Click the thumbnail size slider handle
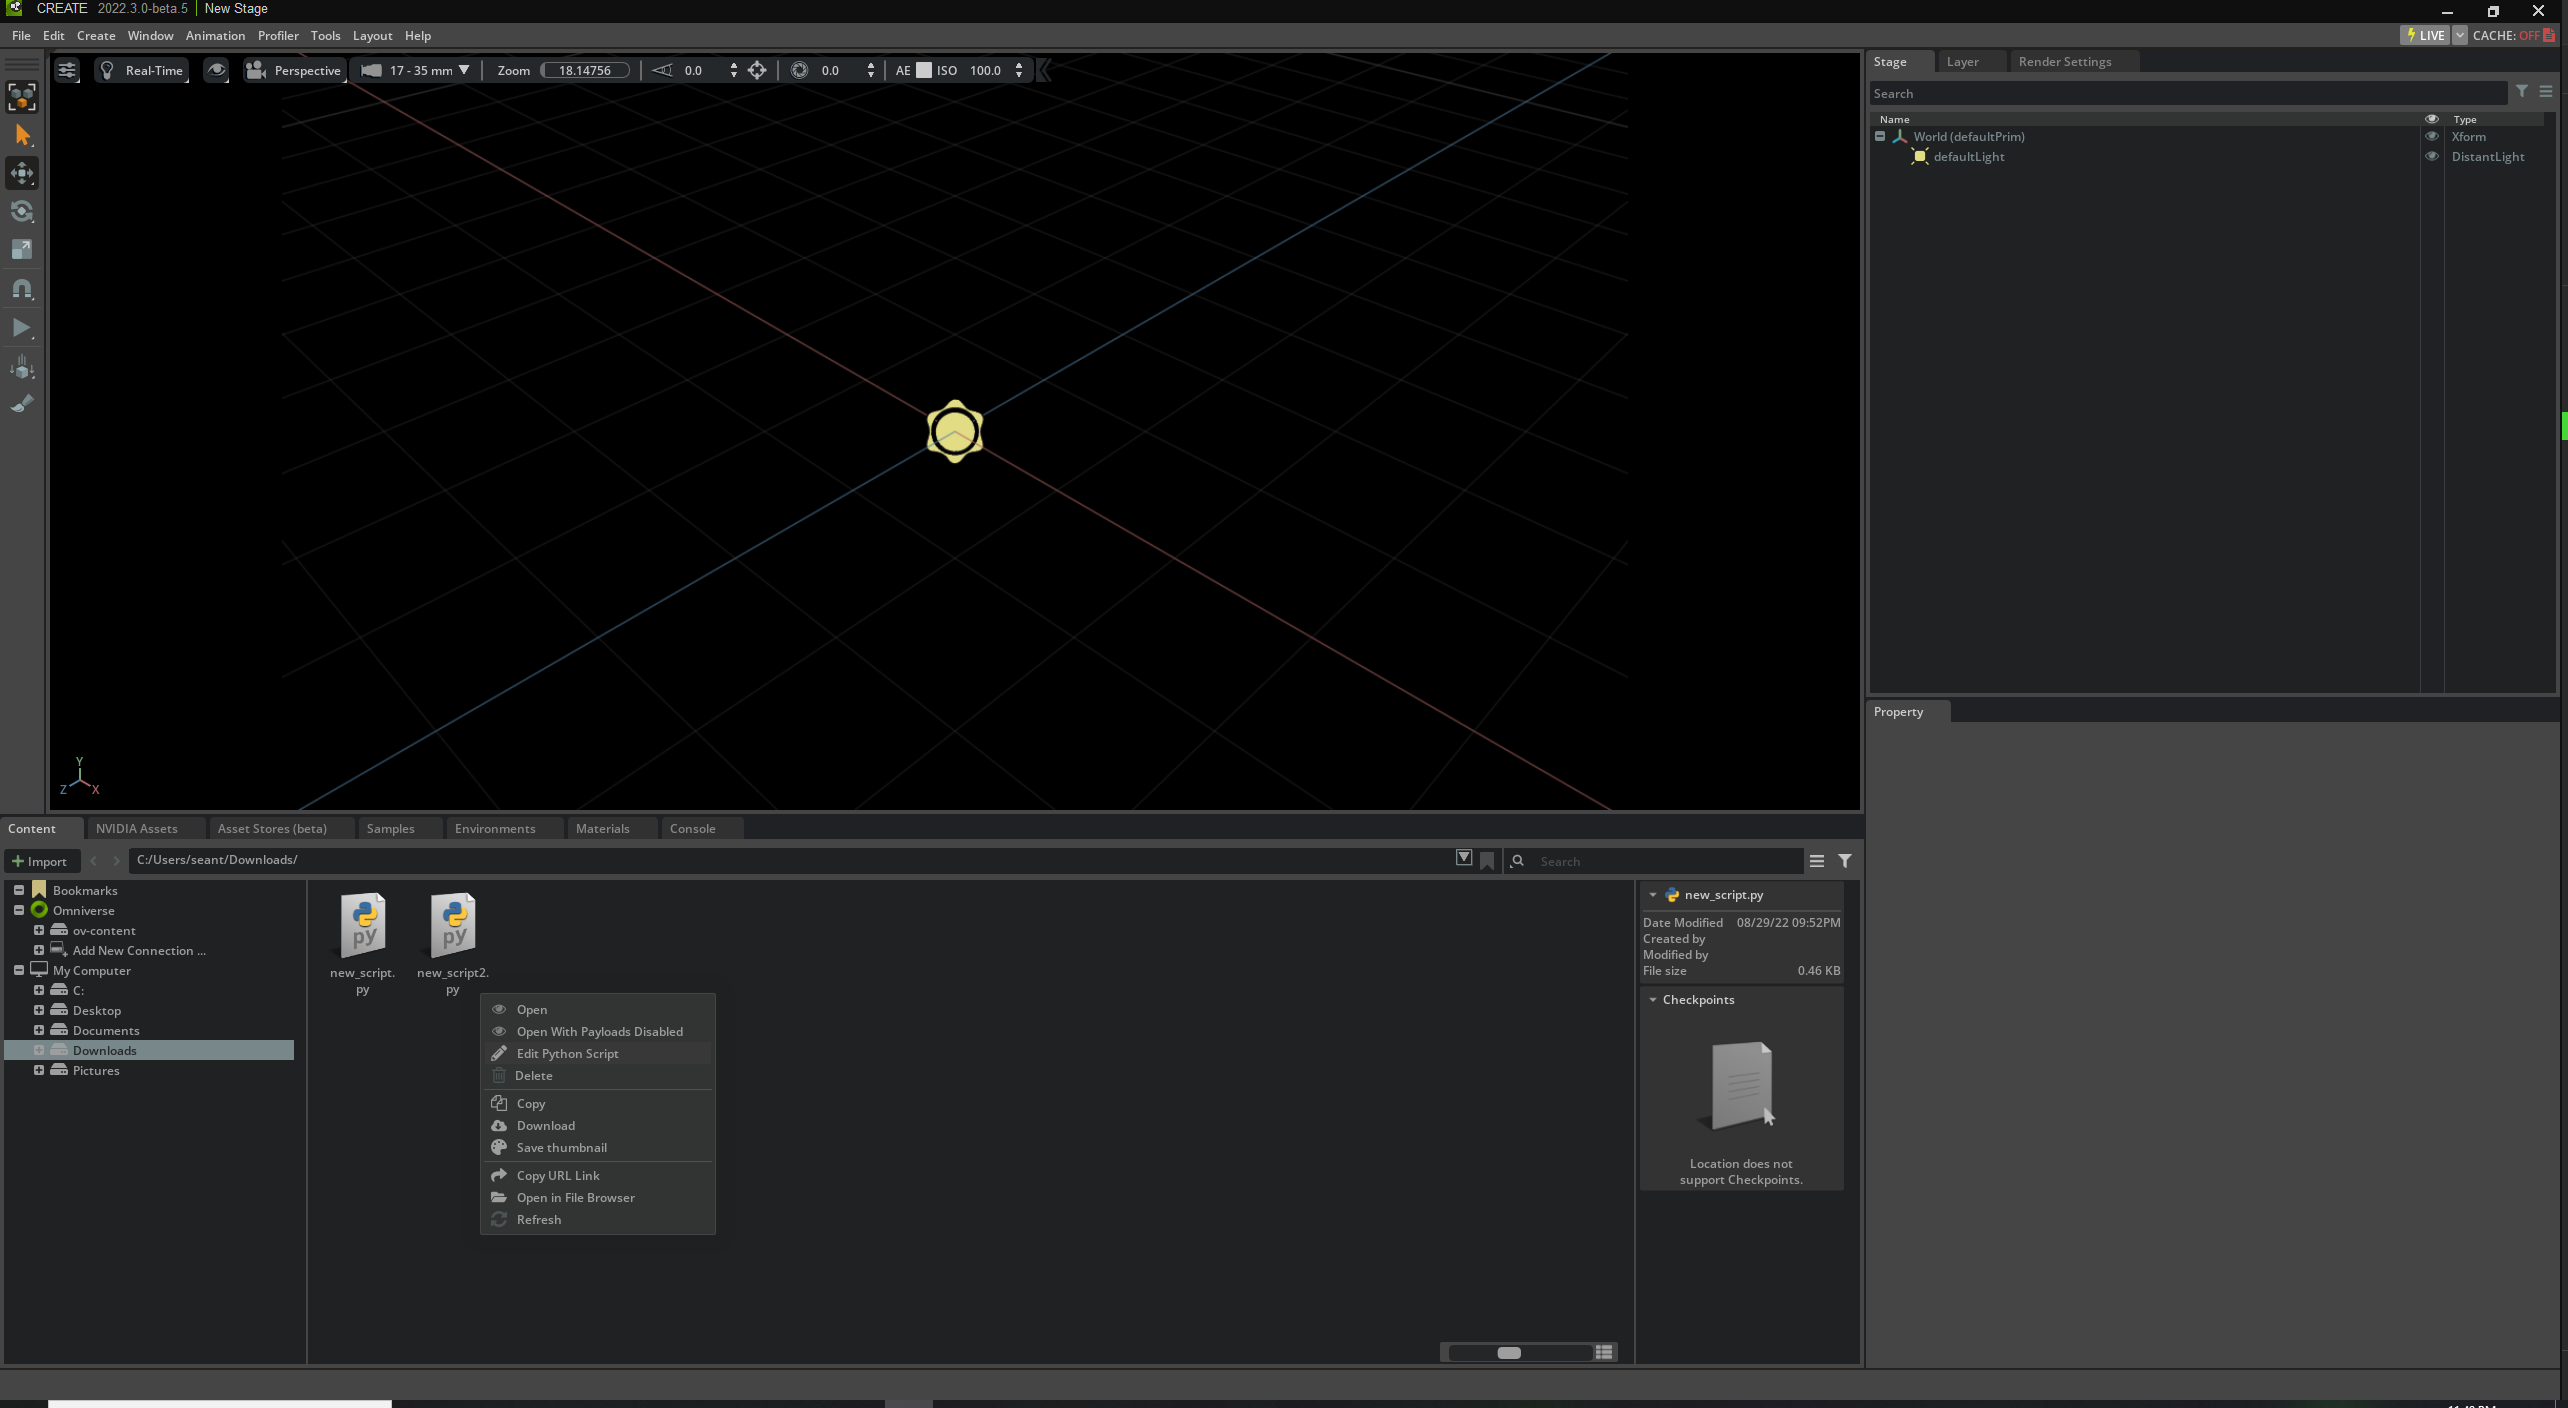The height and width of the screenshot is (1408, 2568). click(1509, 1353)
